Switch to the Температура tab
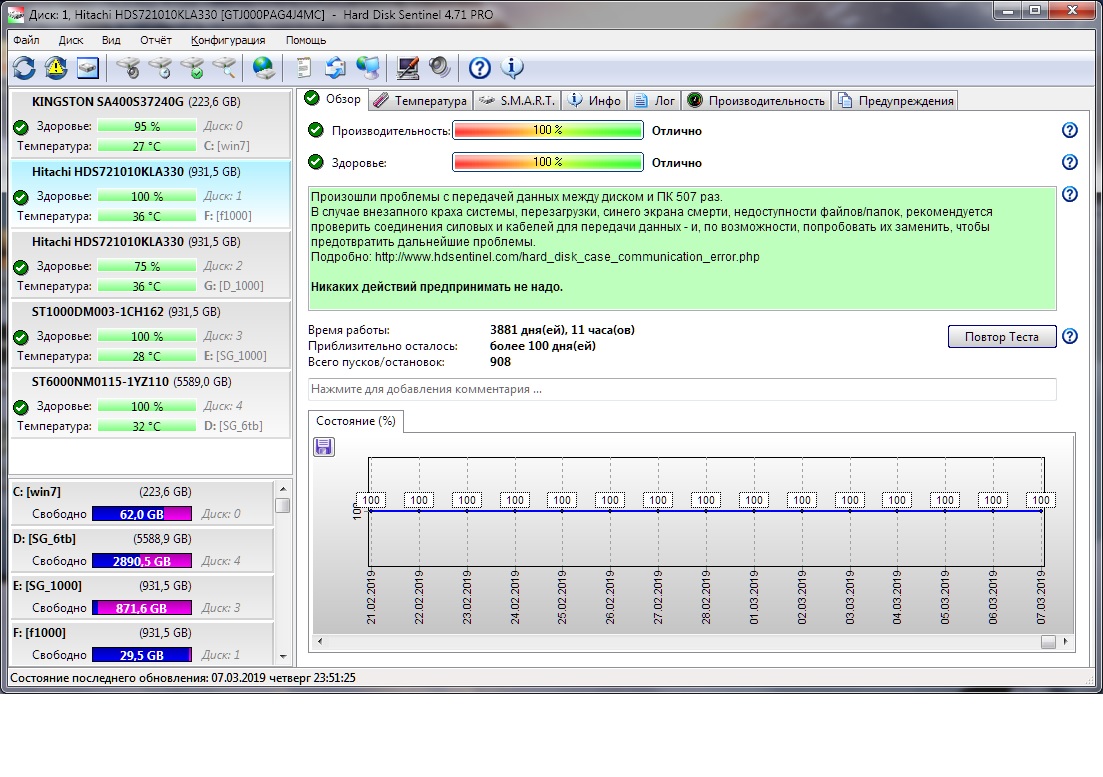This screenshot has height=777, width=1103. coord(421,101)
